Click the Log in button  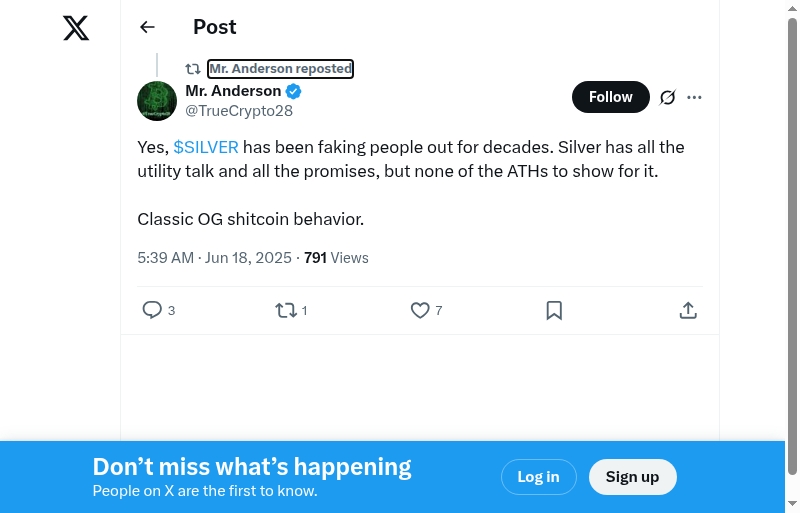(x=538, y=477)
